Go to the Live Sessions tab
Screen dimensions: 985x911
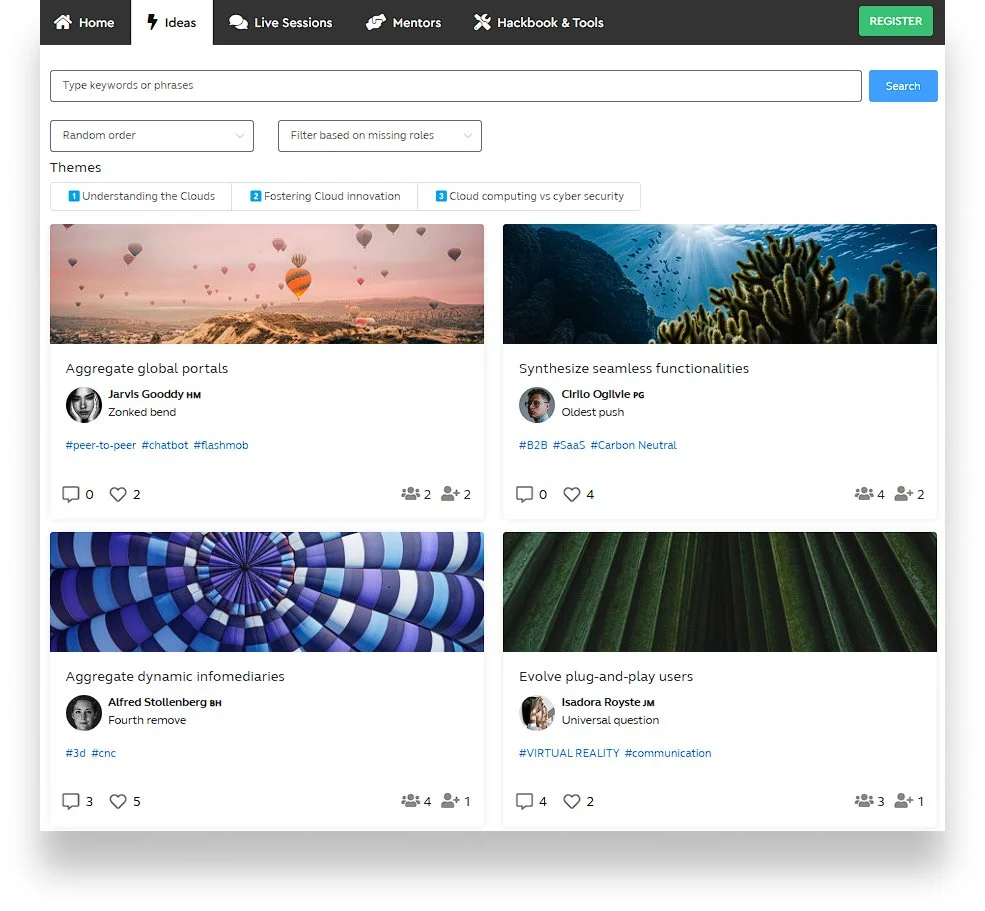(x=280, y=23)
